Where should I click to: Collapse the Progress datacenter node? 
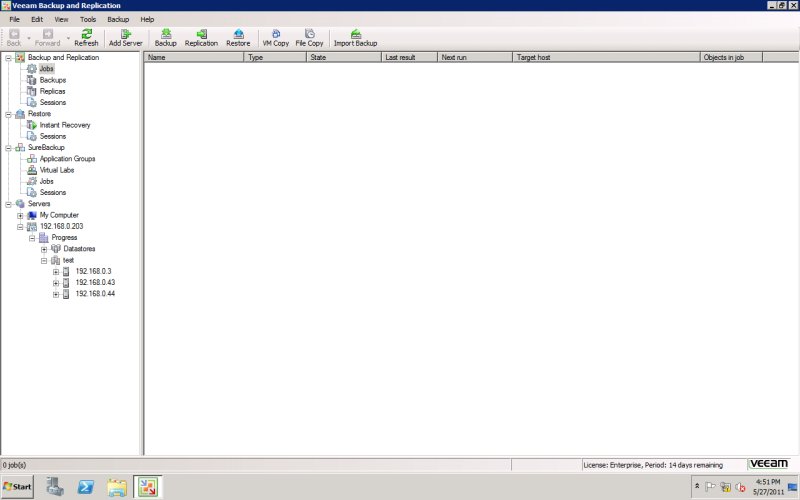point(32,238)
